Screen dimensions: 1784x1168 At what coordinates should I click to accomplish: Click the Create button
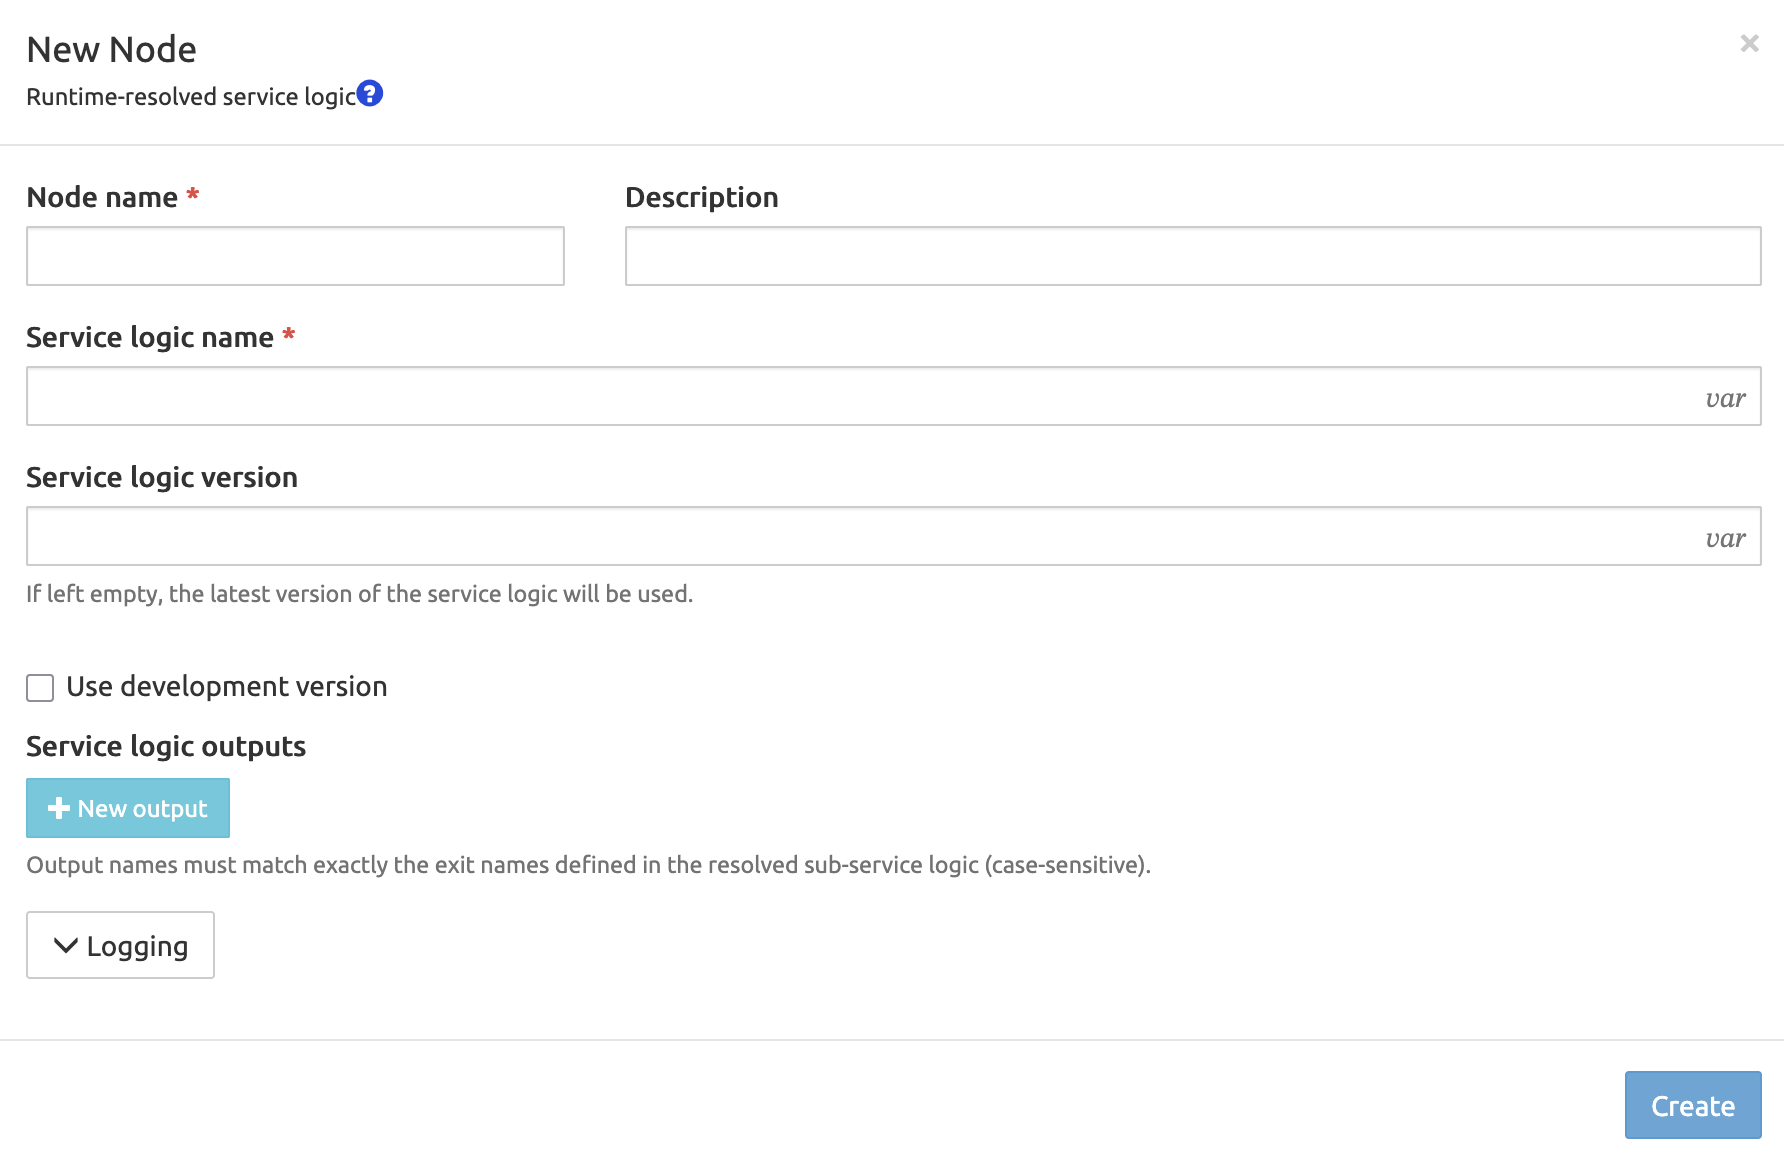coord(1693,1105)
